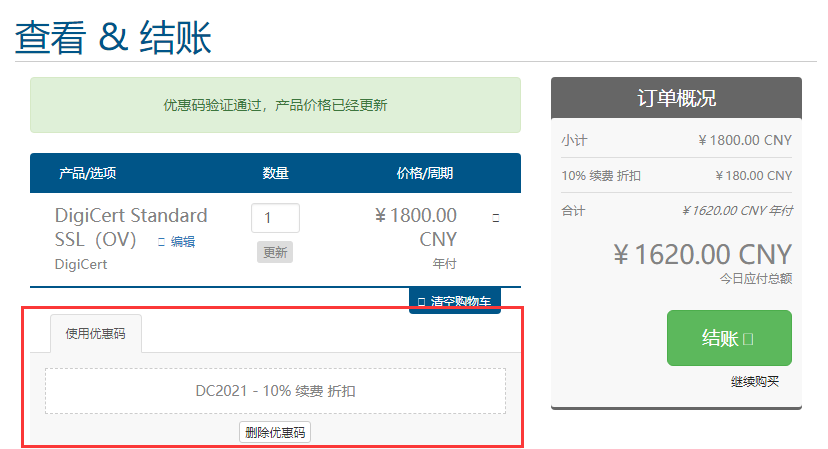Click the 订单概况 panel header
The width and height of the screenshot is (828, 449).
(x=676, y=98)
